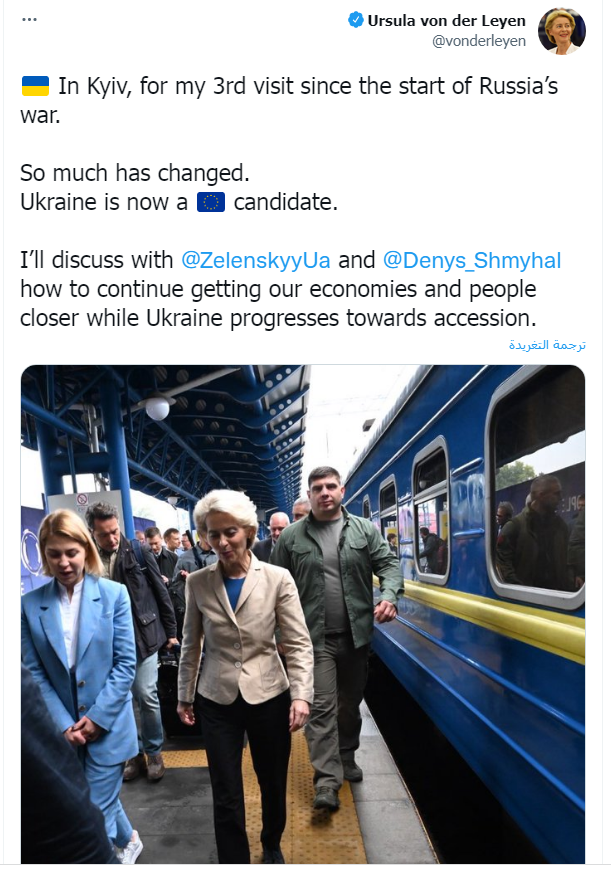Open Ursula von der Leyen's profile avatar
The width and height of the screenshot is (611, 876).
pyautogui.click(x=561, y=31)
